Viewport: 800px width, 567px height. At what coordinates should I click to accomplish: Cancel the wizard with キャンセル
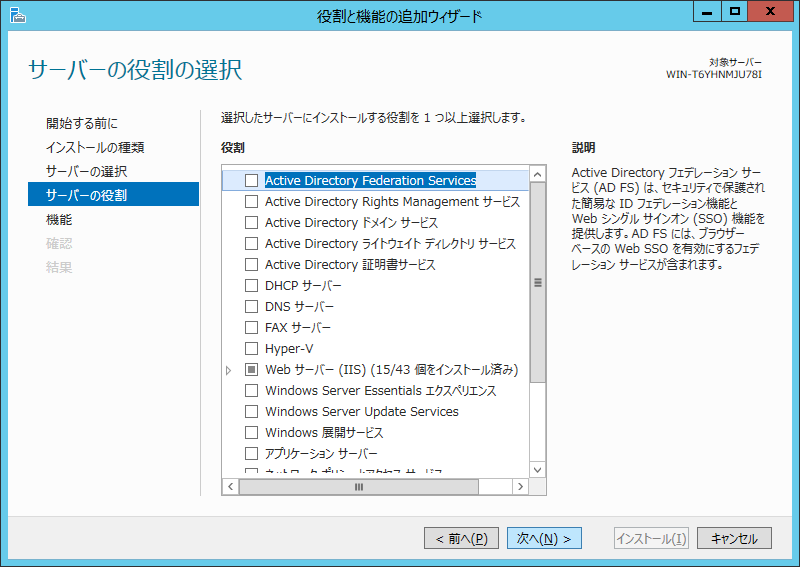click(x=734, y=538)
